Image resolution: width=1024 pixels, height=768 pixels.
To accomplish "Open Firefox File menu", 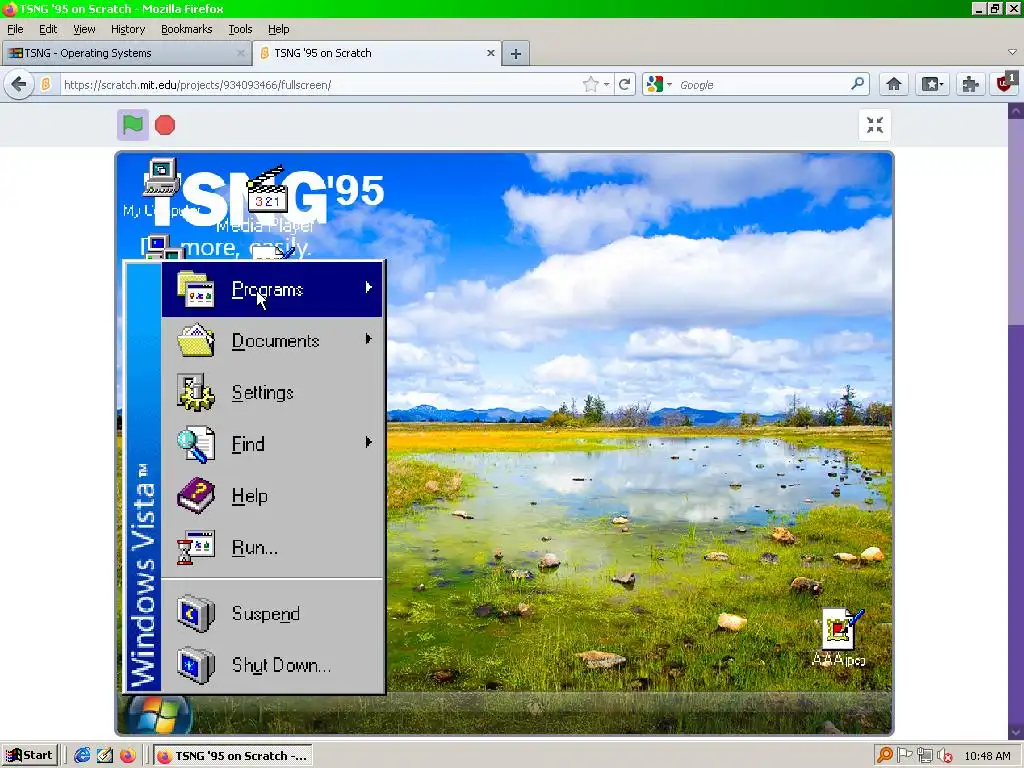I will (15, 29).
